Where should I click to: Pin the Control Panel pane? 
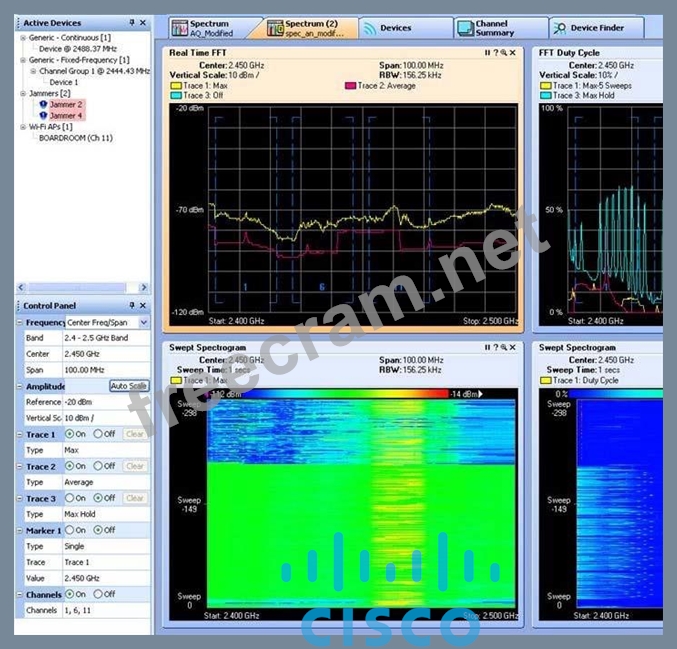(x=131, y=305)
